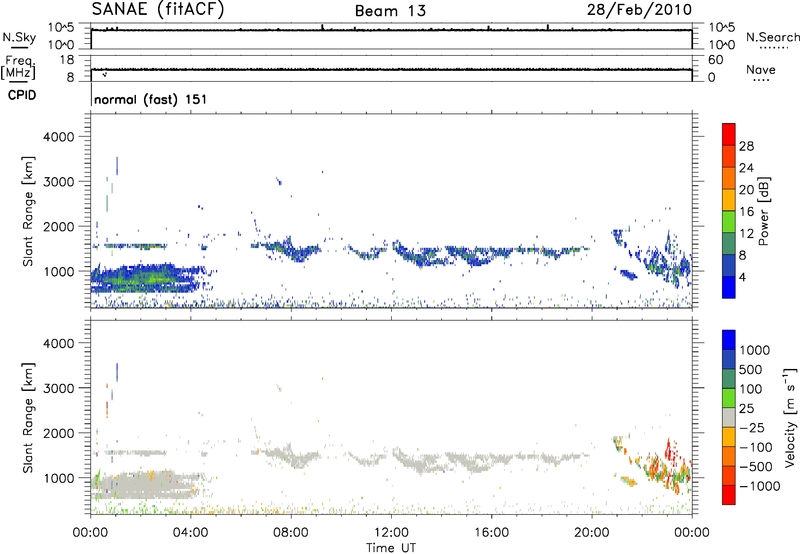Click the Power [dB] colorbar title
Viewport: 800px width, 554px height.
(x=763, y=211)
